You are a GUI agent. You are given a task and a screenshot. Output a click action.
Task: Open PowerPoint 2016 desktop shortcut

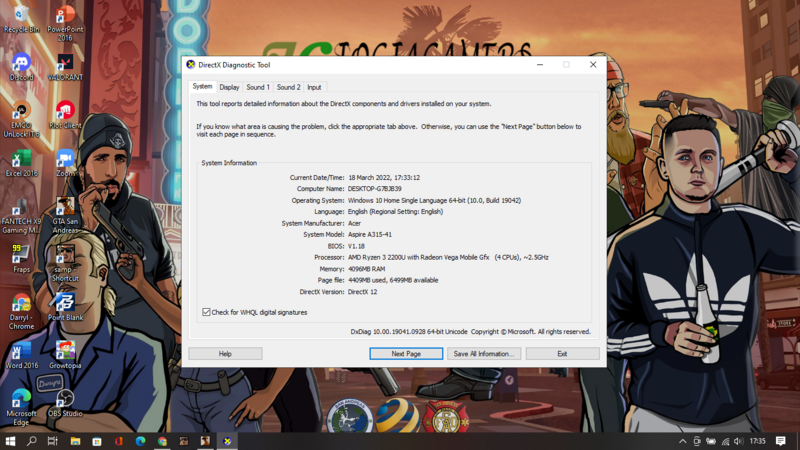pos(65,23)
